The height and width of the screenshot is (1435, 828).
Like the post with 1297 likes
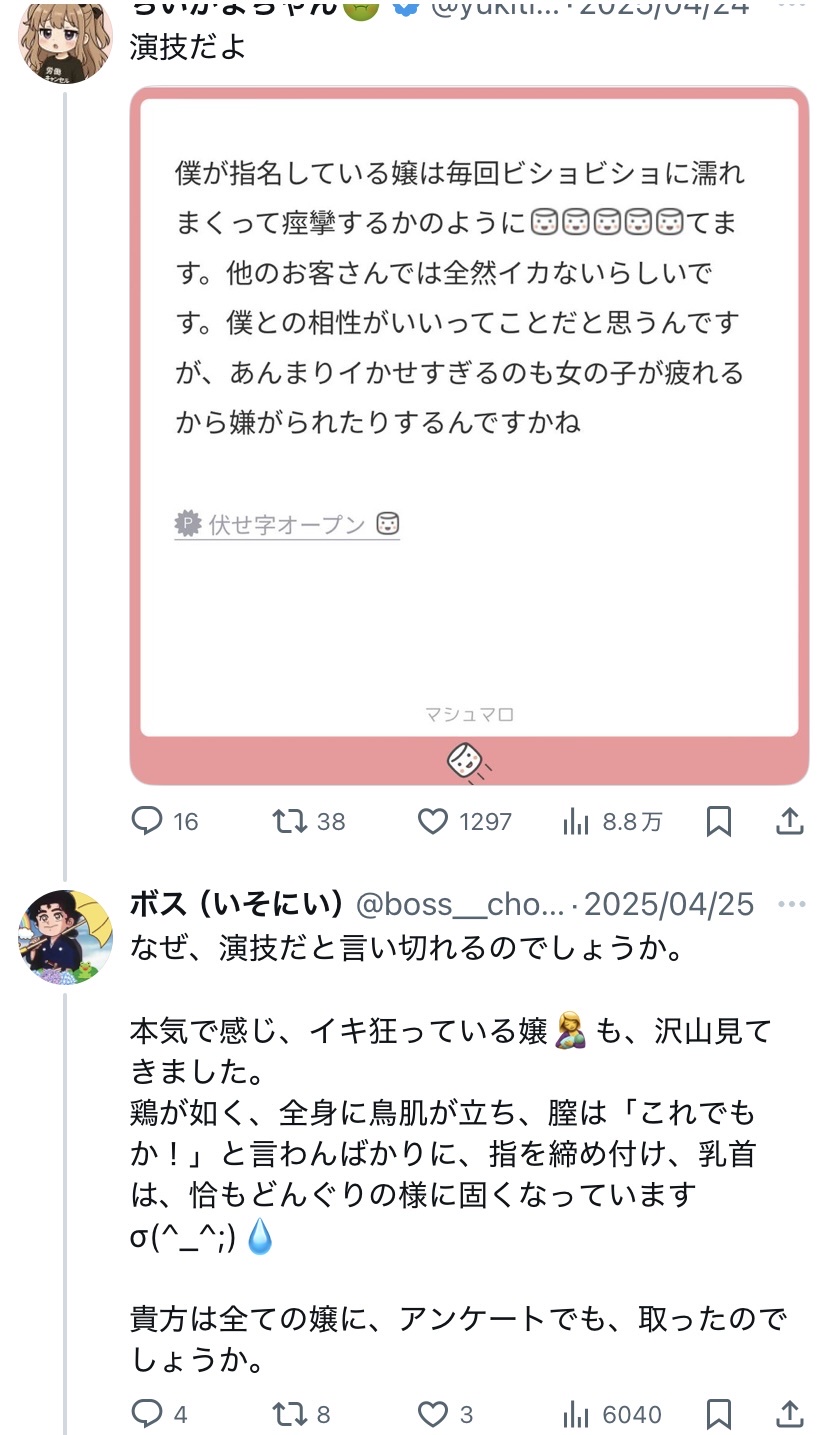(x=433, y=821)
